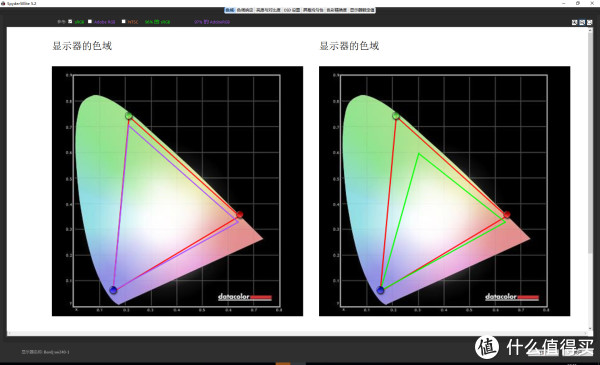Open the 亮度与对比度 tab

(268, 10)
